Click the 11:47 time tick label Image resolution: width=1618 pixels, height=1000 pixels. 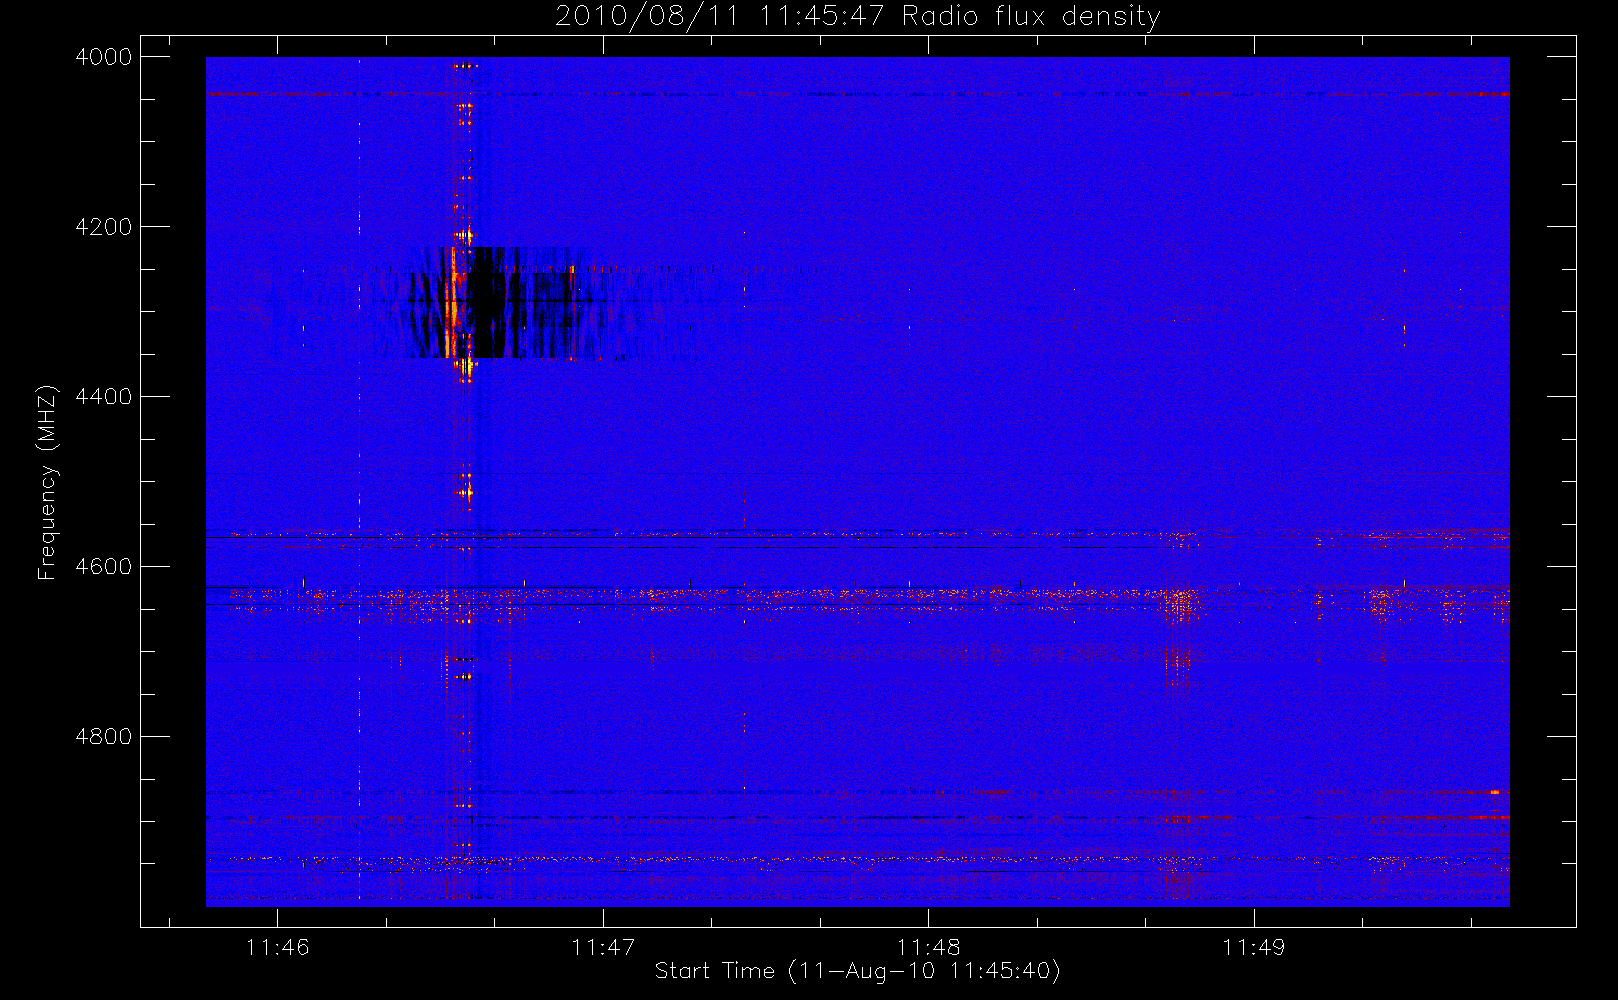point(603,947)
